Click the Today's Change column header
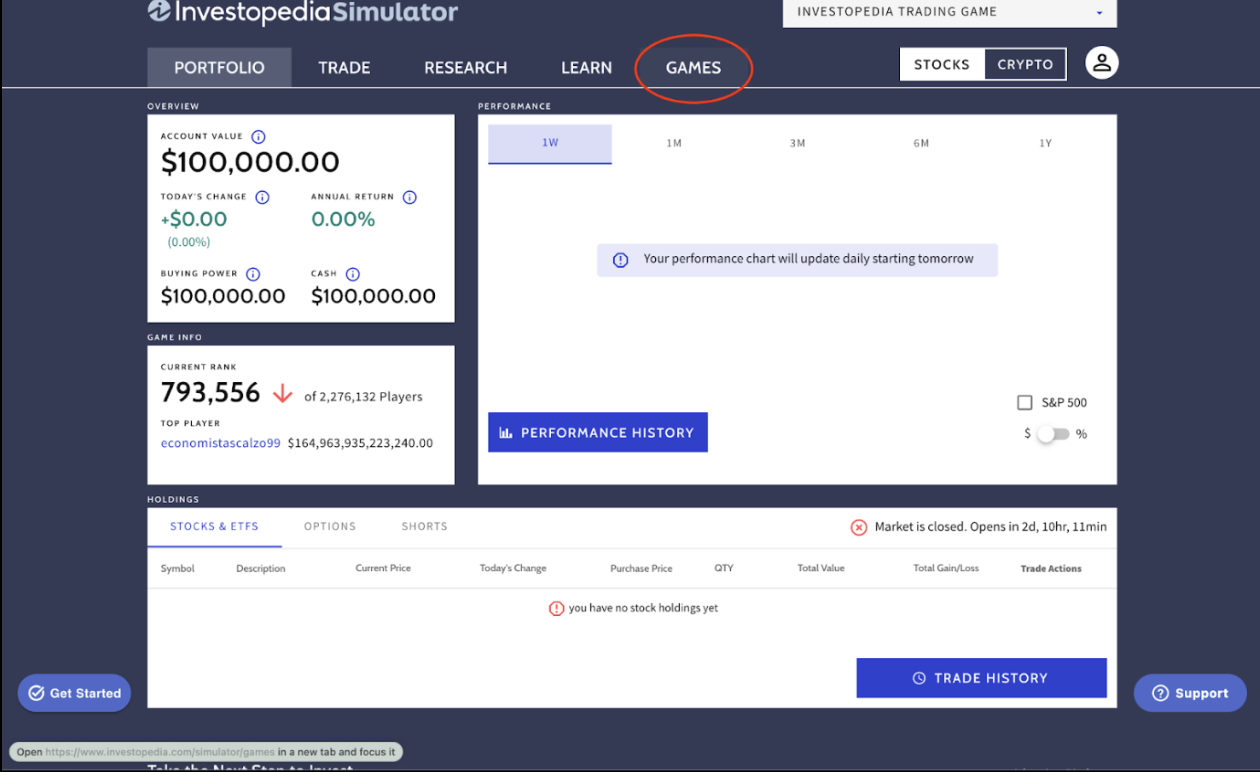Image resolution: width=1260 pixels, height=772 pixels. tap(513, 568)
